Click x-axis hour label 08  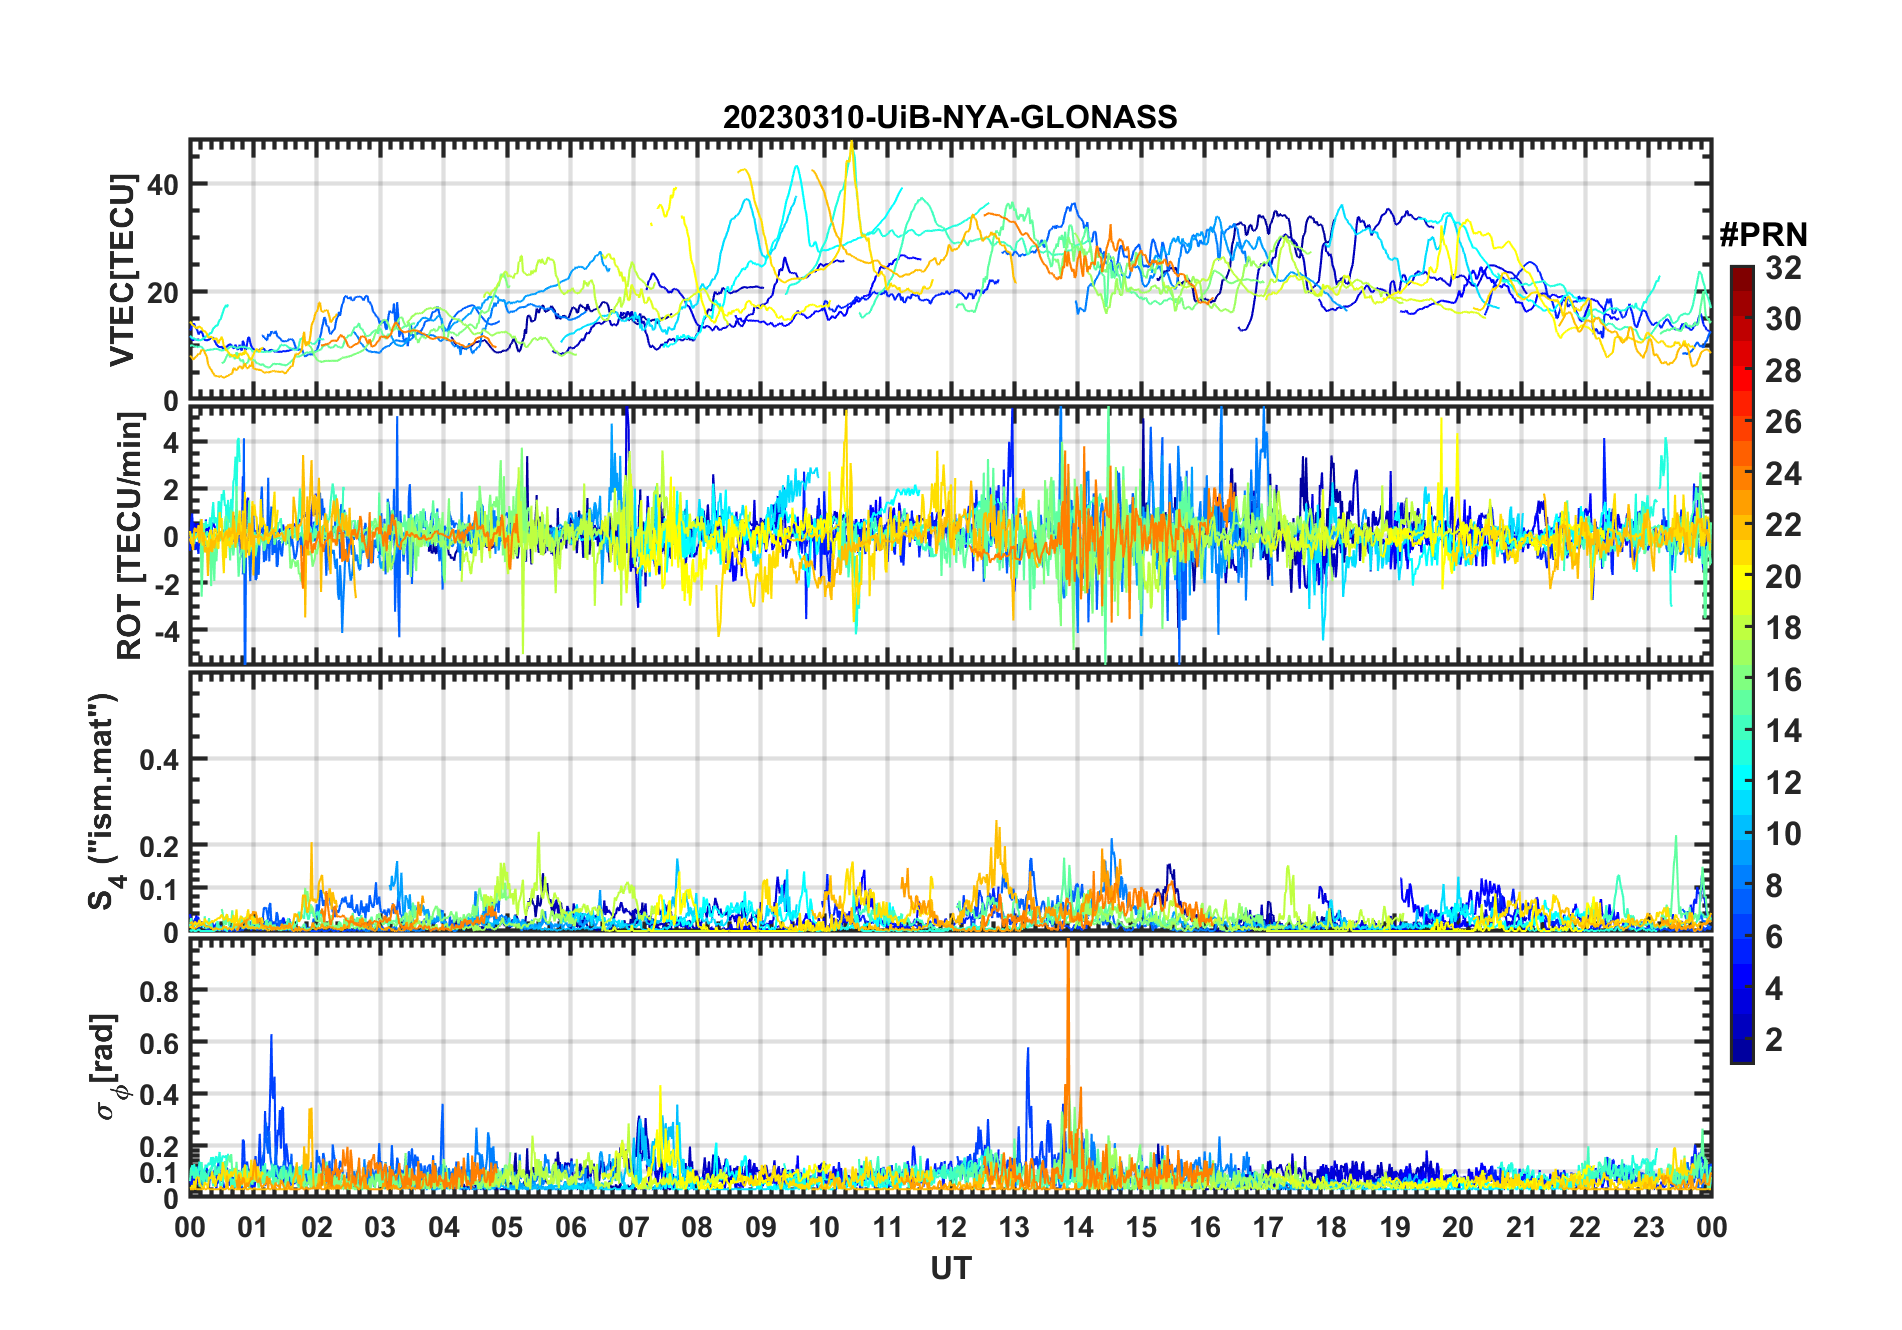[x=698, y=1226]
